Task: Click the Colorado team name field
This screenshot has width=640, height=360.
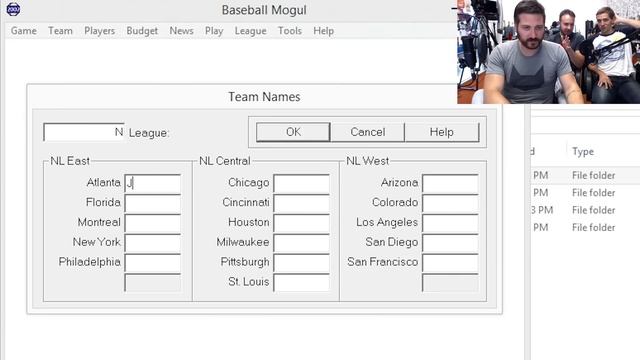Action: 450,203
